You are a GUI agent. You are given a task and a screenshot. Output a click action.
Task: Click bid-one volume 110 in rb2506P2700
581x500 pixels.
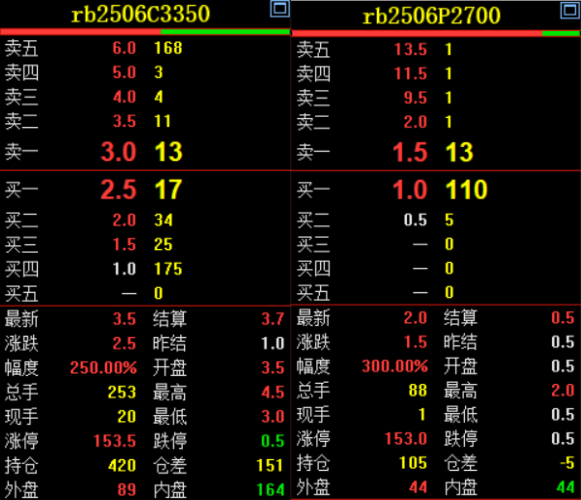tap(467, 189)
